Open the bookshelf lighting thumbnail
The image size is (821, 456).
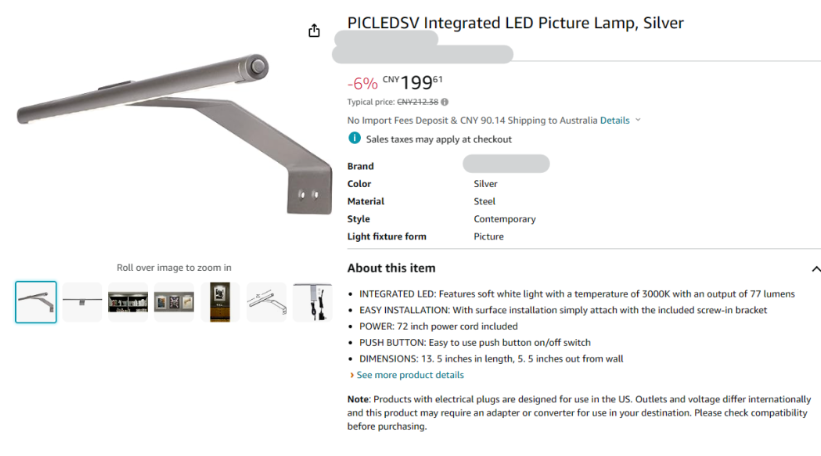click(128, 302)
